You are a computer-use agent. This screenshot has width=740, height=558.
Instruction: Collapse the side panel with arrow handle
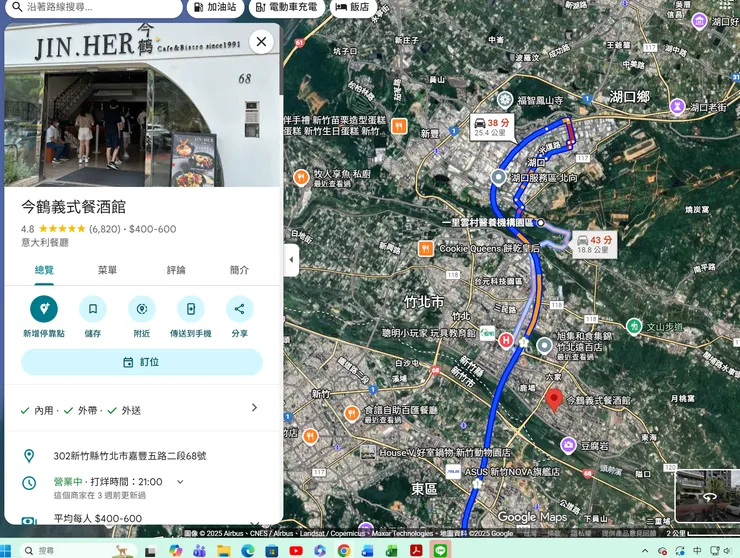[x=291, y=260]
